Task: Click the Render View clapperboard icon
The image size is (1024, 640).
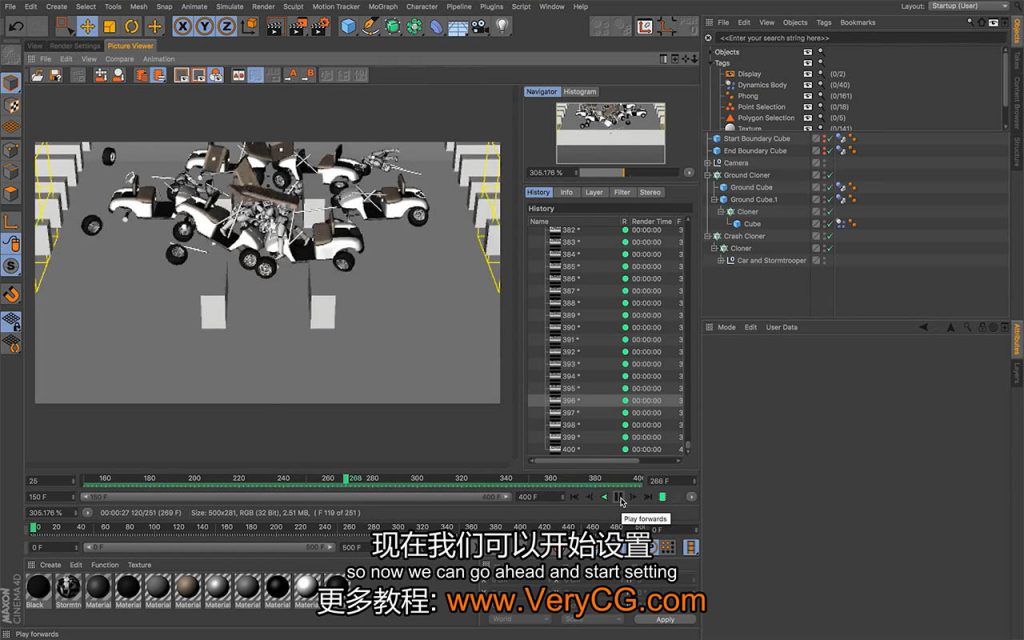Action: (x=275, y=27)
